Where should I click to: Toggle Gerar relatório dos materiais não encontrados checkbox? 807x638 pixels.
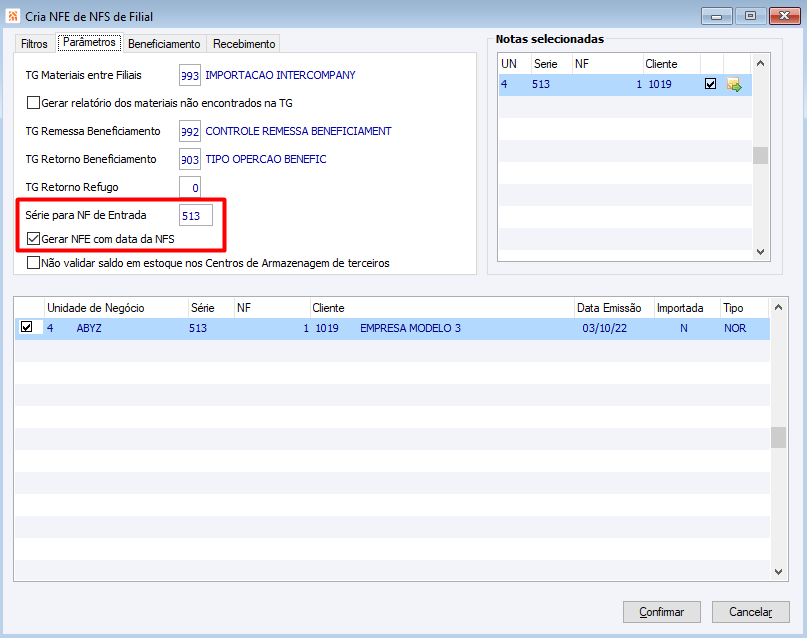33,103
